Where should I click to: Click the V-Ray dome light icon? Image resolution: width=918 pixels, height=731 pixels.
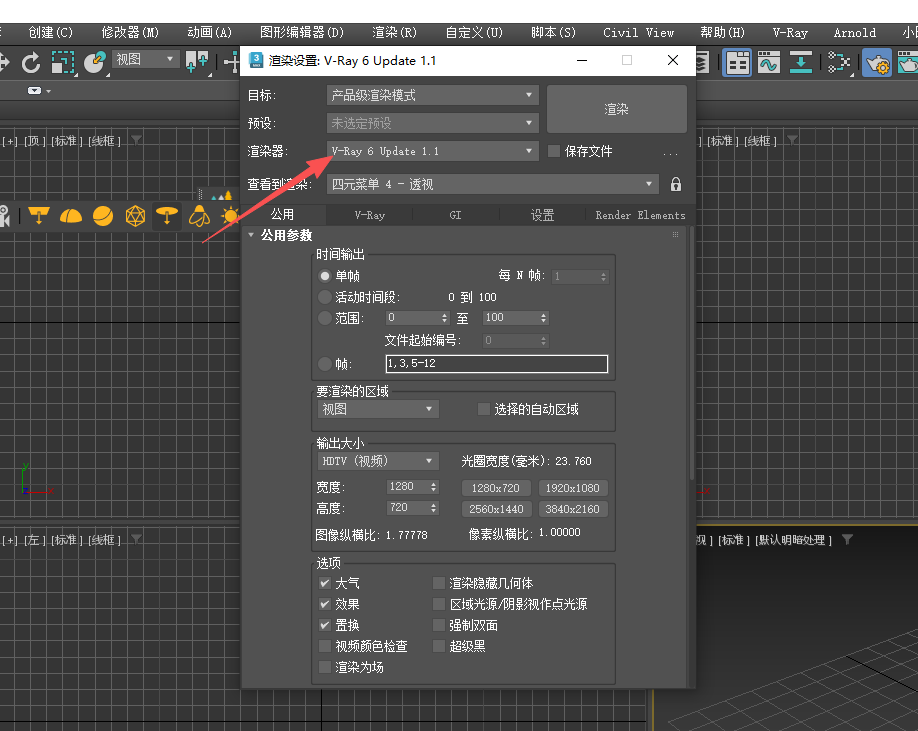[71, 216]
